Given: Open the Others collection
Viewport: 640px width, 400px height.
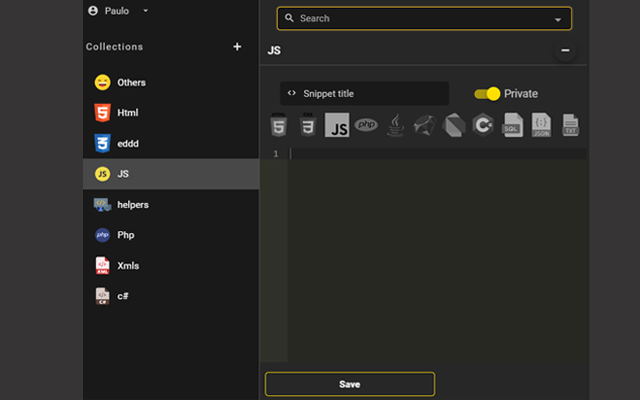Looking at the screenshot, I should click(x=131, y=82).
